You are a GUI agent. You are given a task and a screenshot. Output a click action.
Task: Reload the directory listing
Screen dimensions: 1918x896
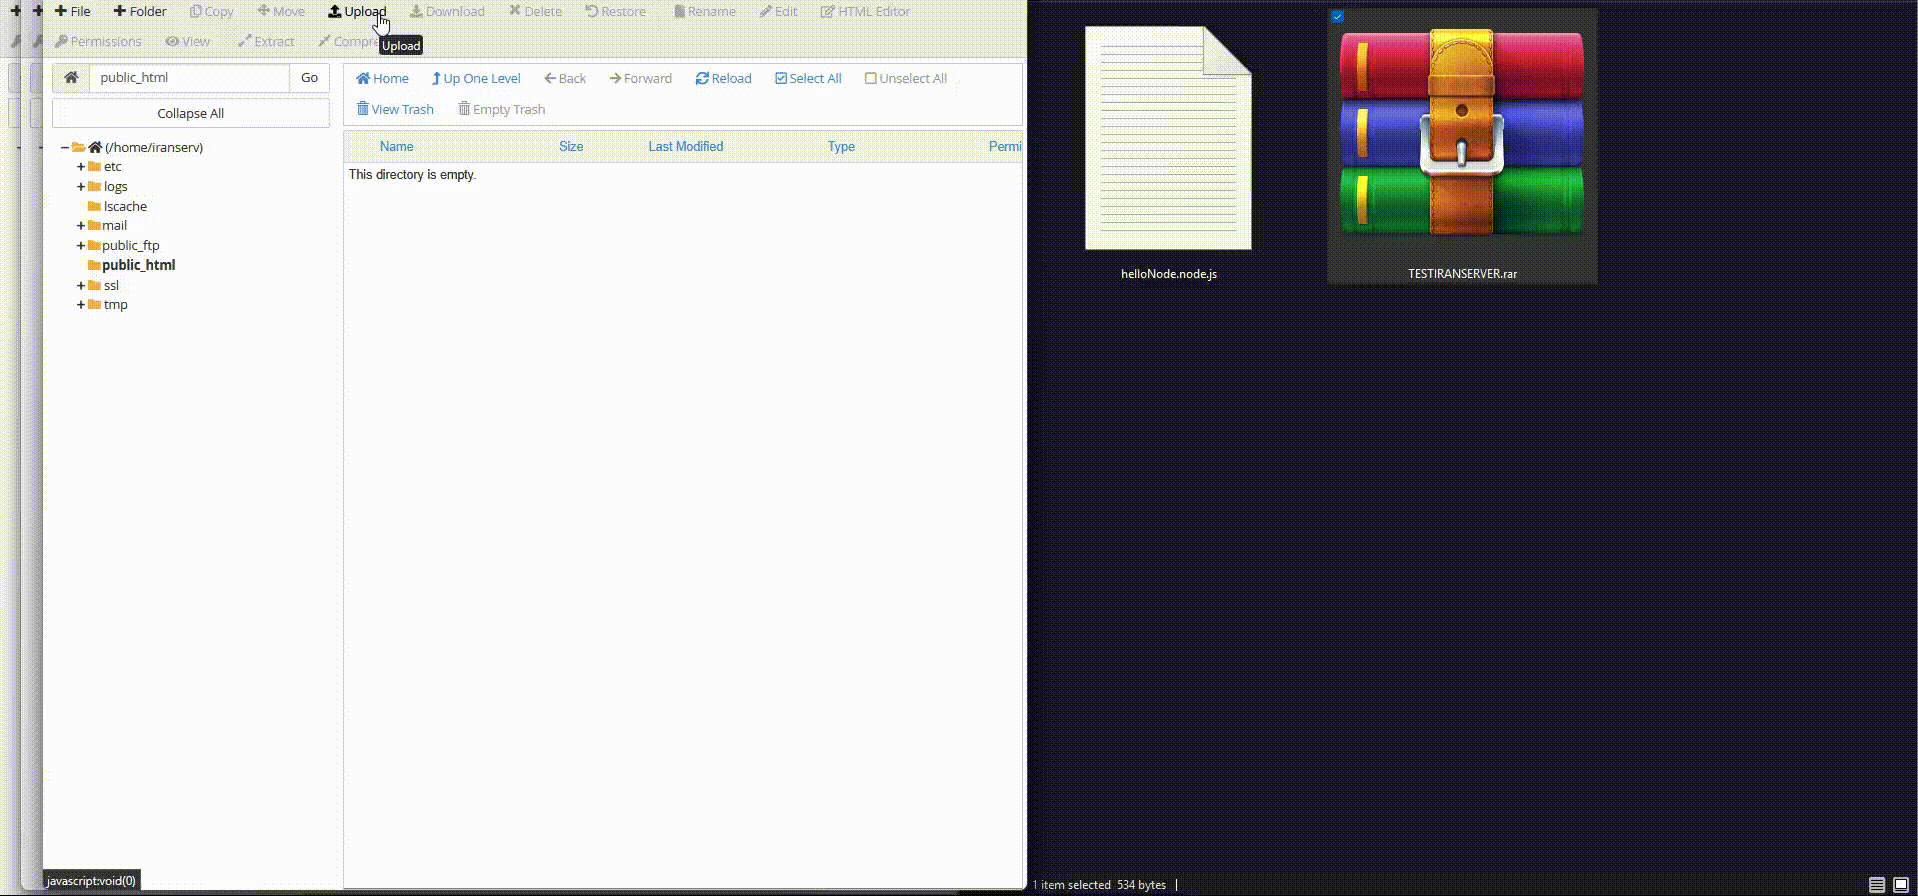click(x=724, y=79)
